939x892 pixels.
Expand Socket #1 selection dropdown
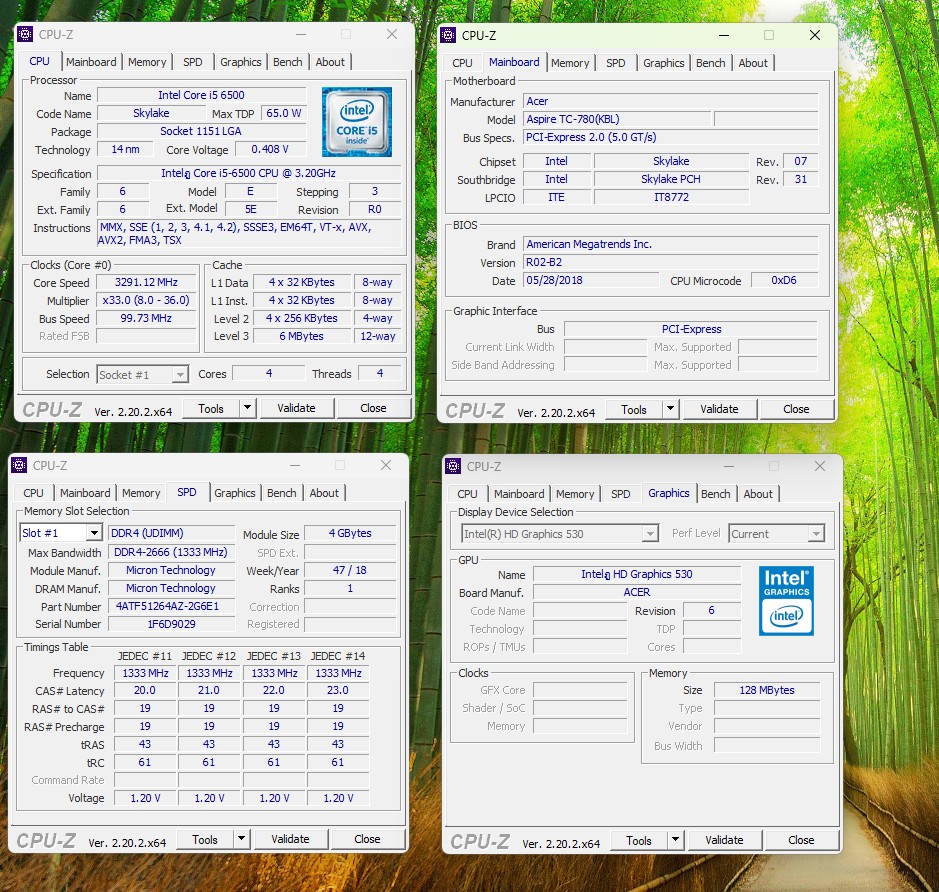click(180, 375)
